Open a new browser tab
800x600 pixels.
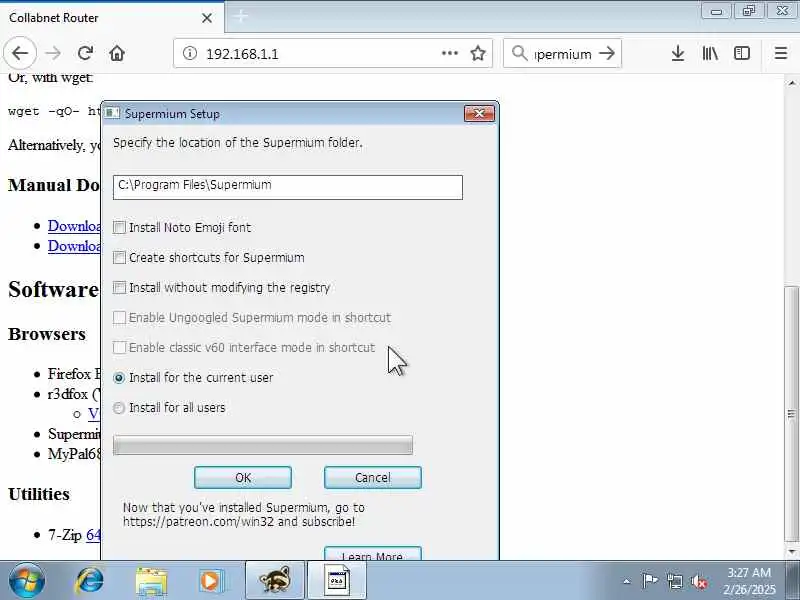pyautogui.click(x=241, y=17)
